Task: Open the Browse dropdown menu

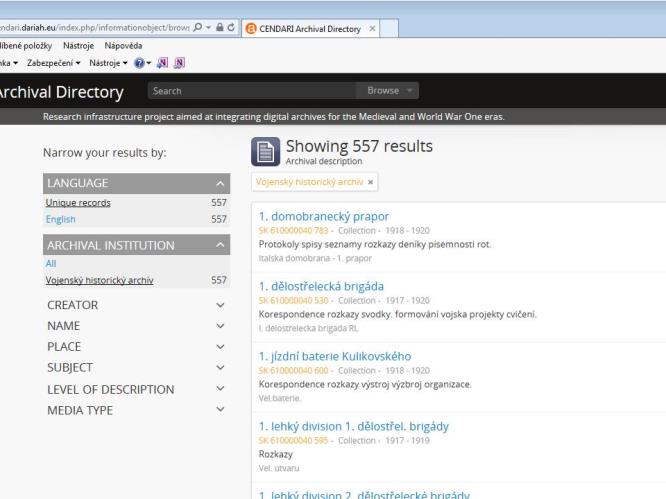Action: point(389,91)
